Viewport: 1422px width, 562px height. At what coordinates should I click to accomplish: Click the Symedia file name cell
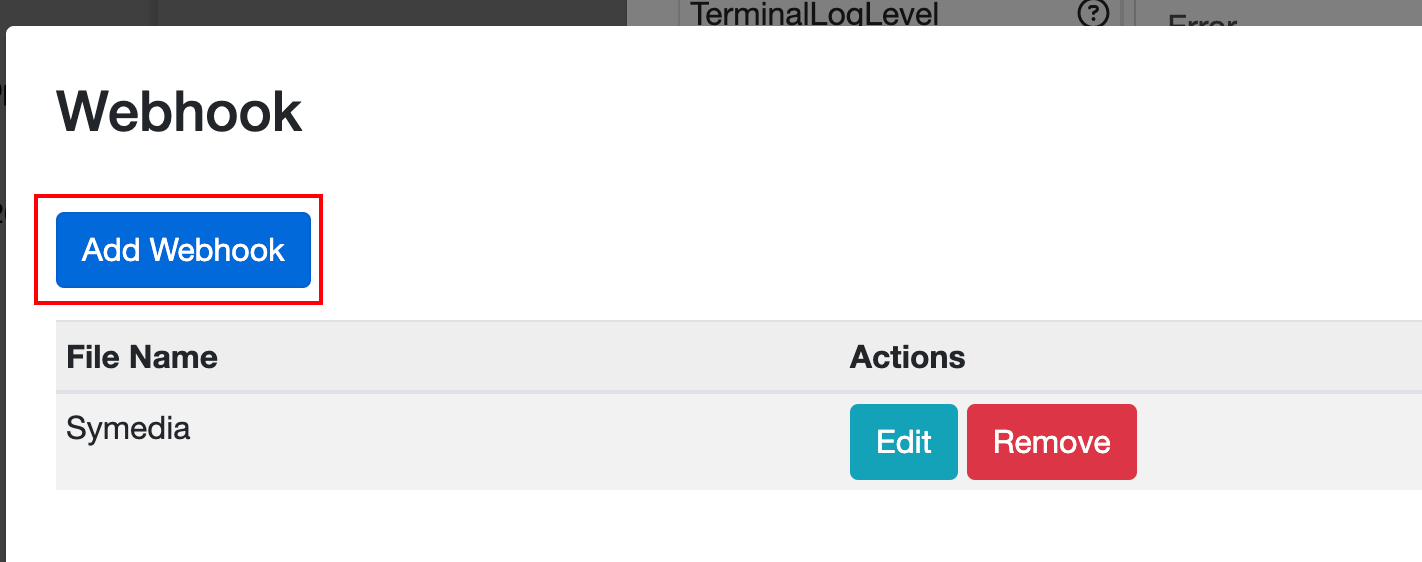(128, 428)
